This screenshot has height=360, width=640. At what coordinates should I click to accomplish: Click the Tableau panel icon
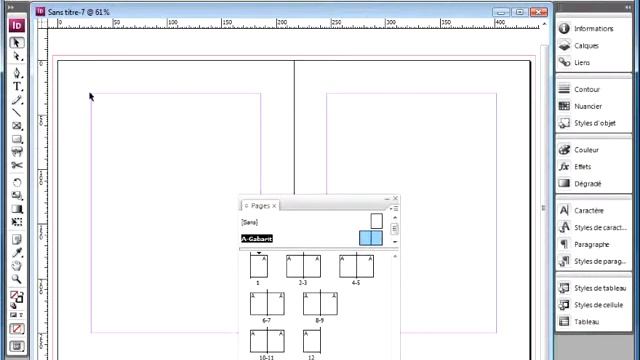point(564,322)
